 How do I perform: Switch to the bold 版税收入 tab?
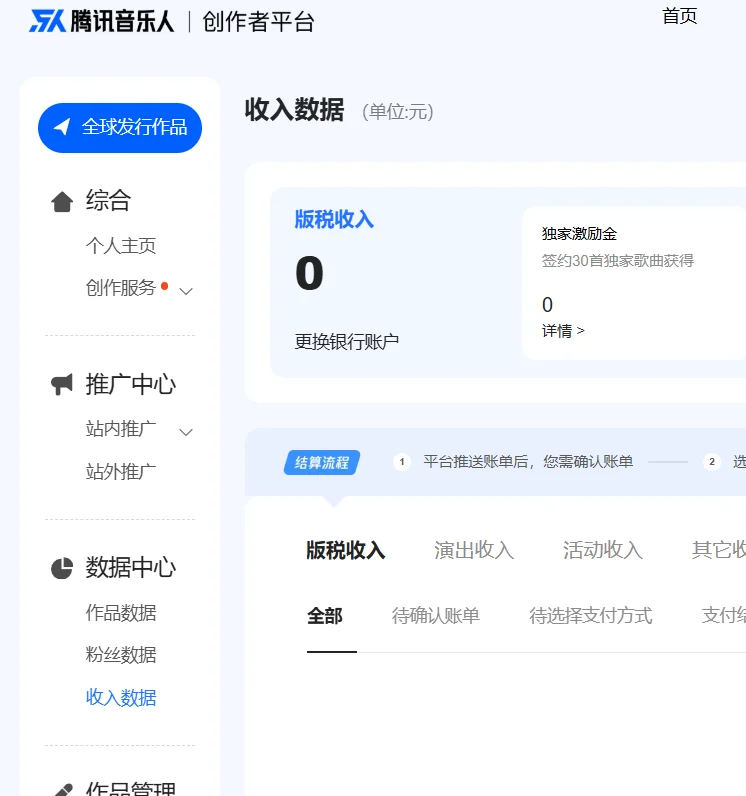point(346,550)
